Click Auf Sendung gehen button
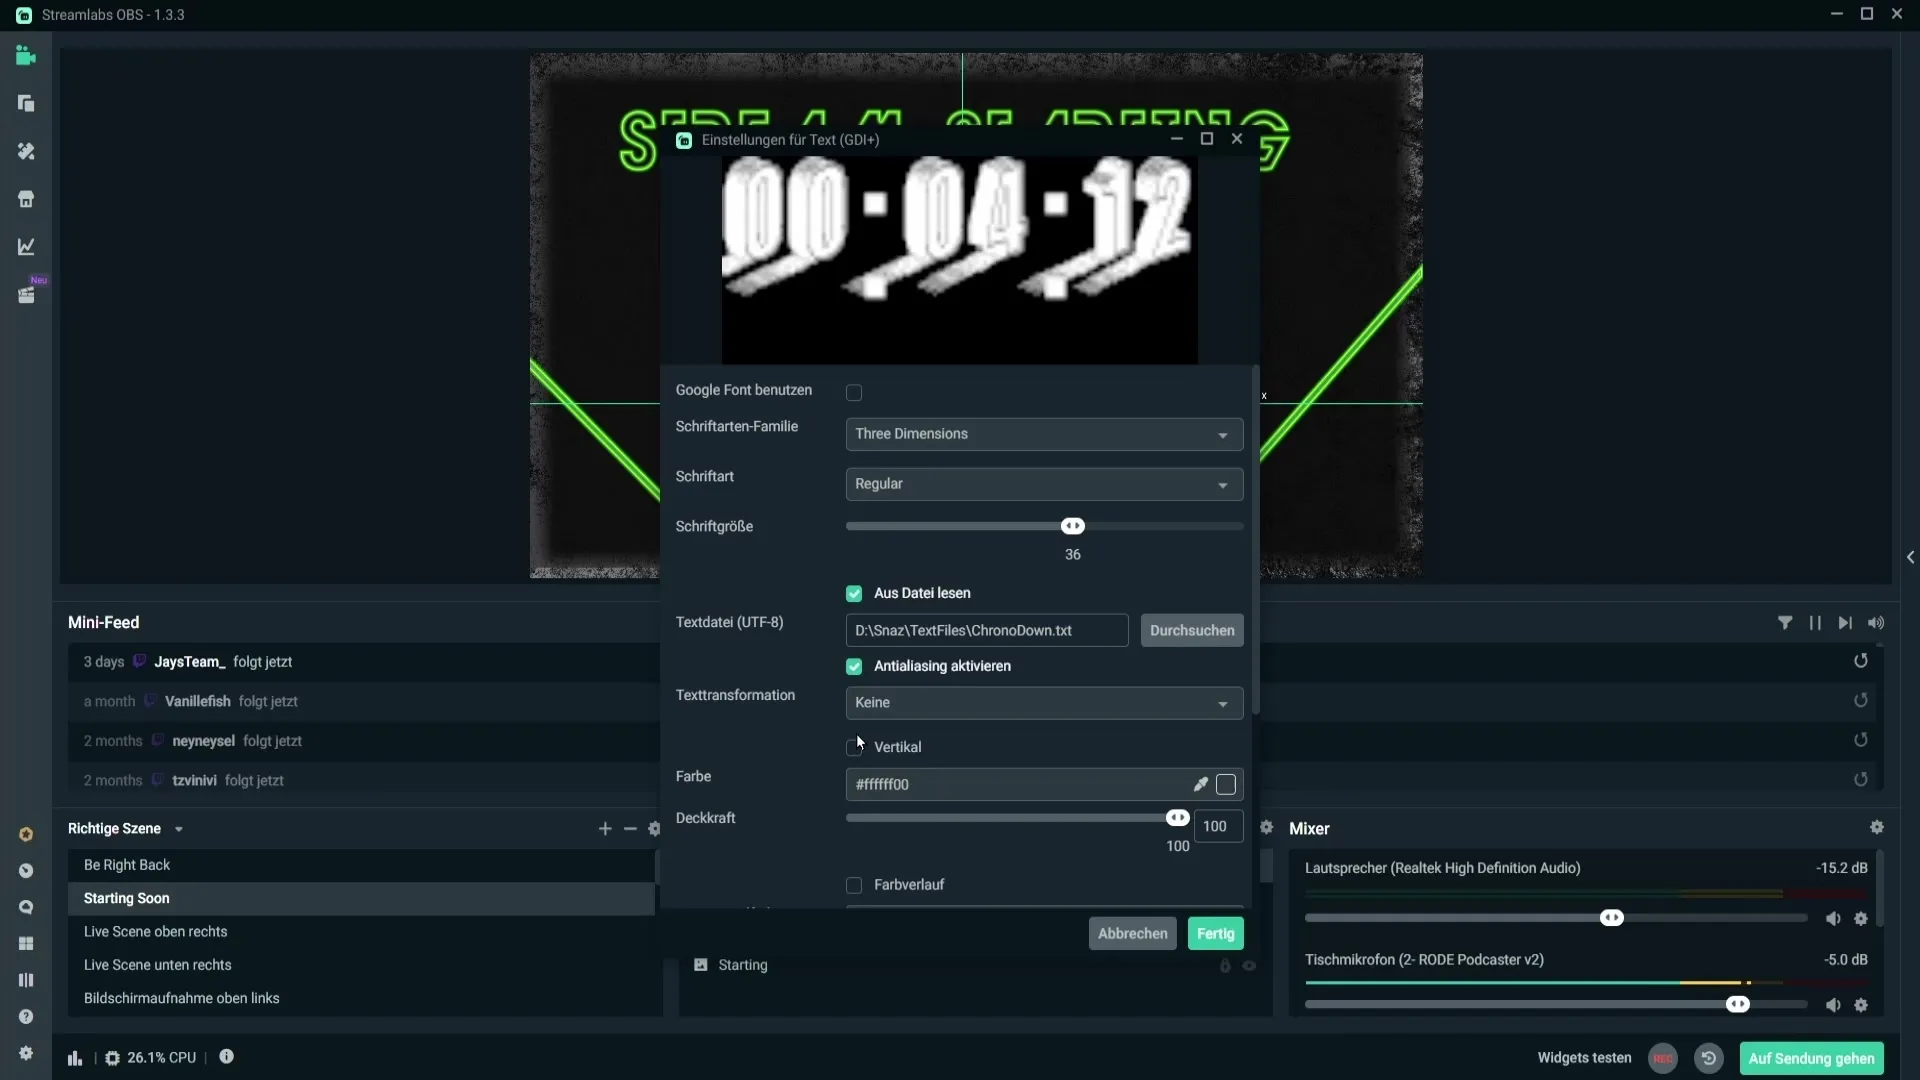Image resolution: width=1920 pixels, height=1080 pixels. pos(1811,1058)
